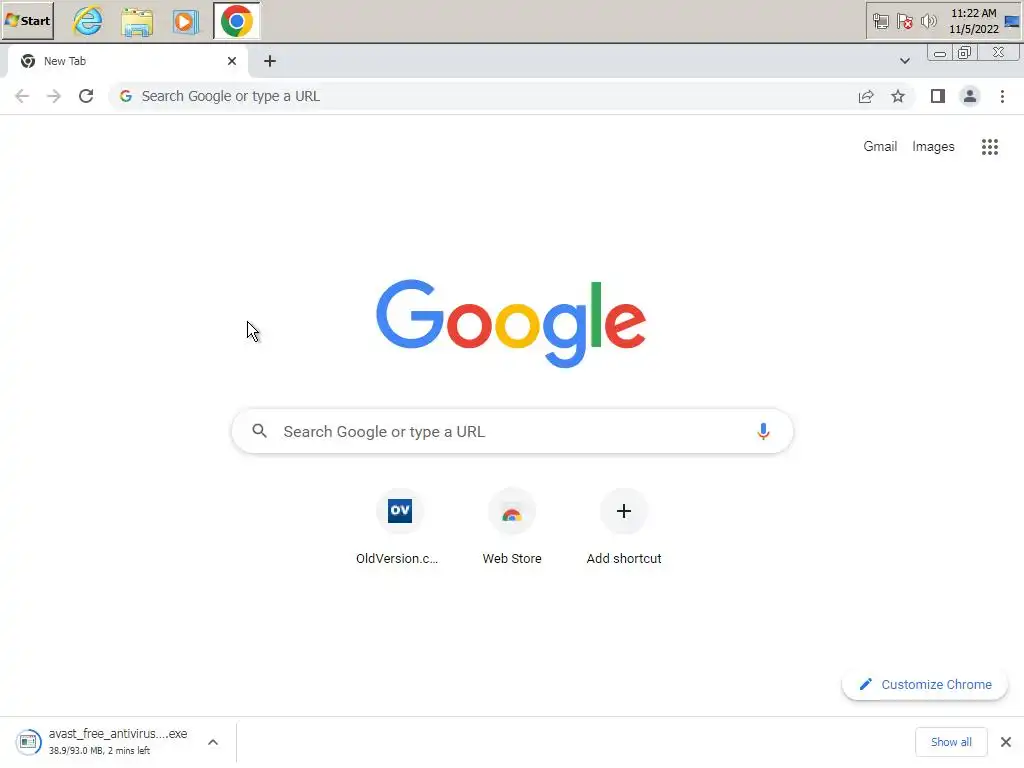Toggle the Chrome side panel
The width and height of the screenshot is (1024, 768).
[x=938, y=96]
